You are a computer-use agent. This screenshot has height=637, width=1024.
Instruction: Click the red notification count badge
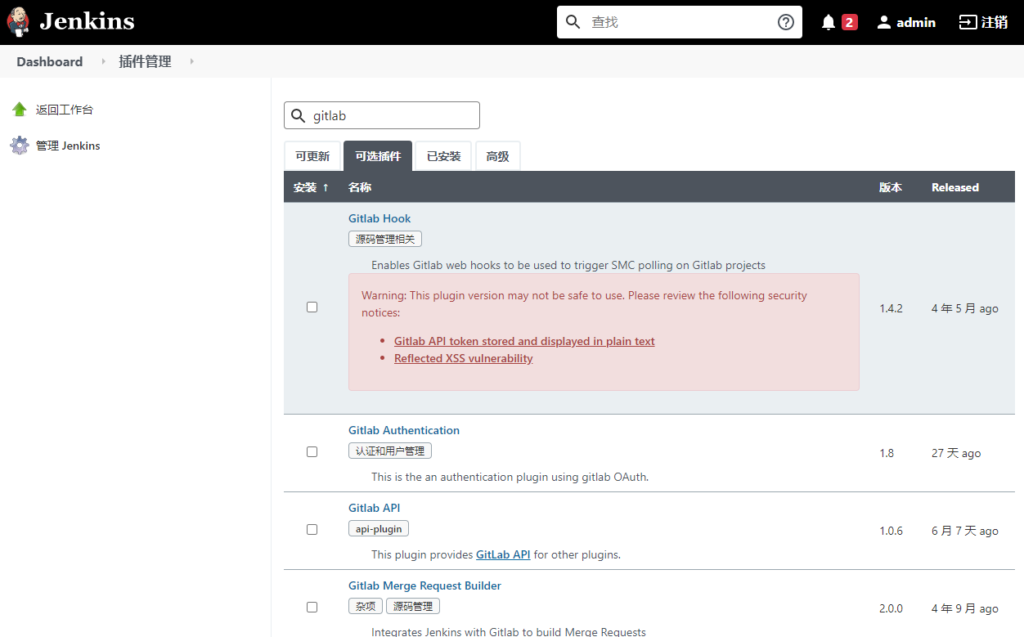tap(849, 22)
